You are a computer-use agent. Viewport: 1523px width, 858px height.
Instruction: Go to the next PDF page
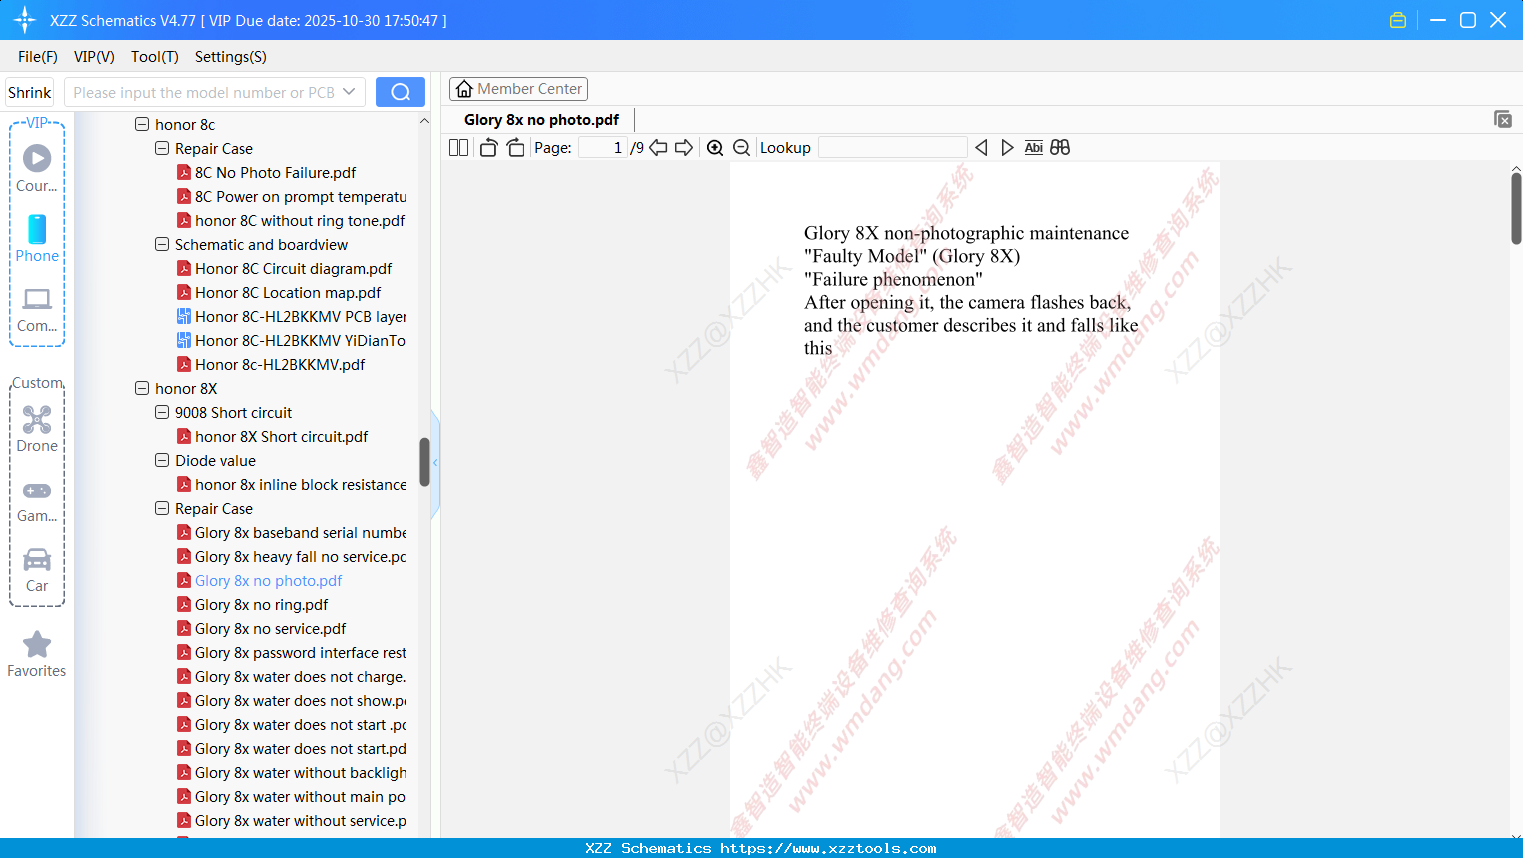[x=684, y=148]
